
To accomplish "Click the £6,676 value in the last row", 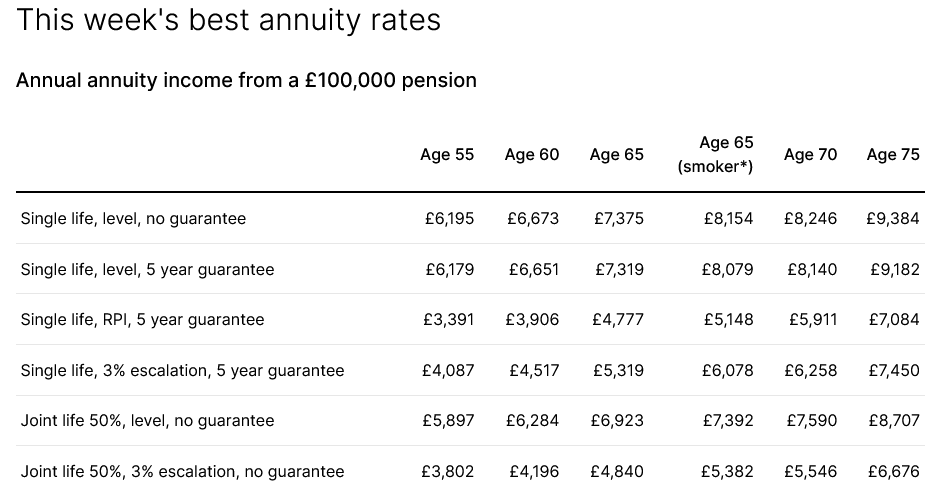I will coord(893,472).
